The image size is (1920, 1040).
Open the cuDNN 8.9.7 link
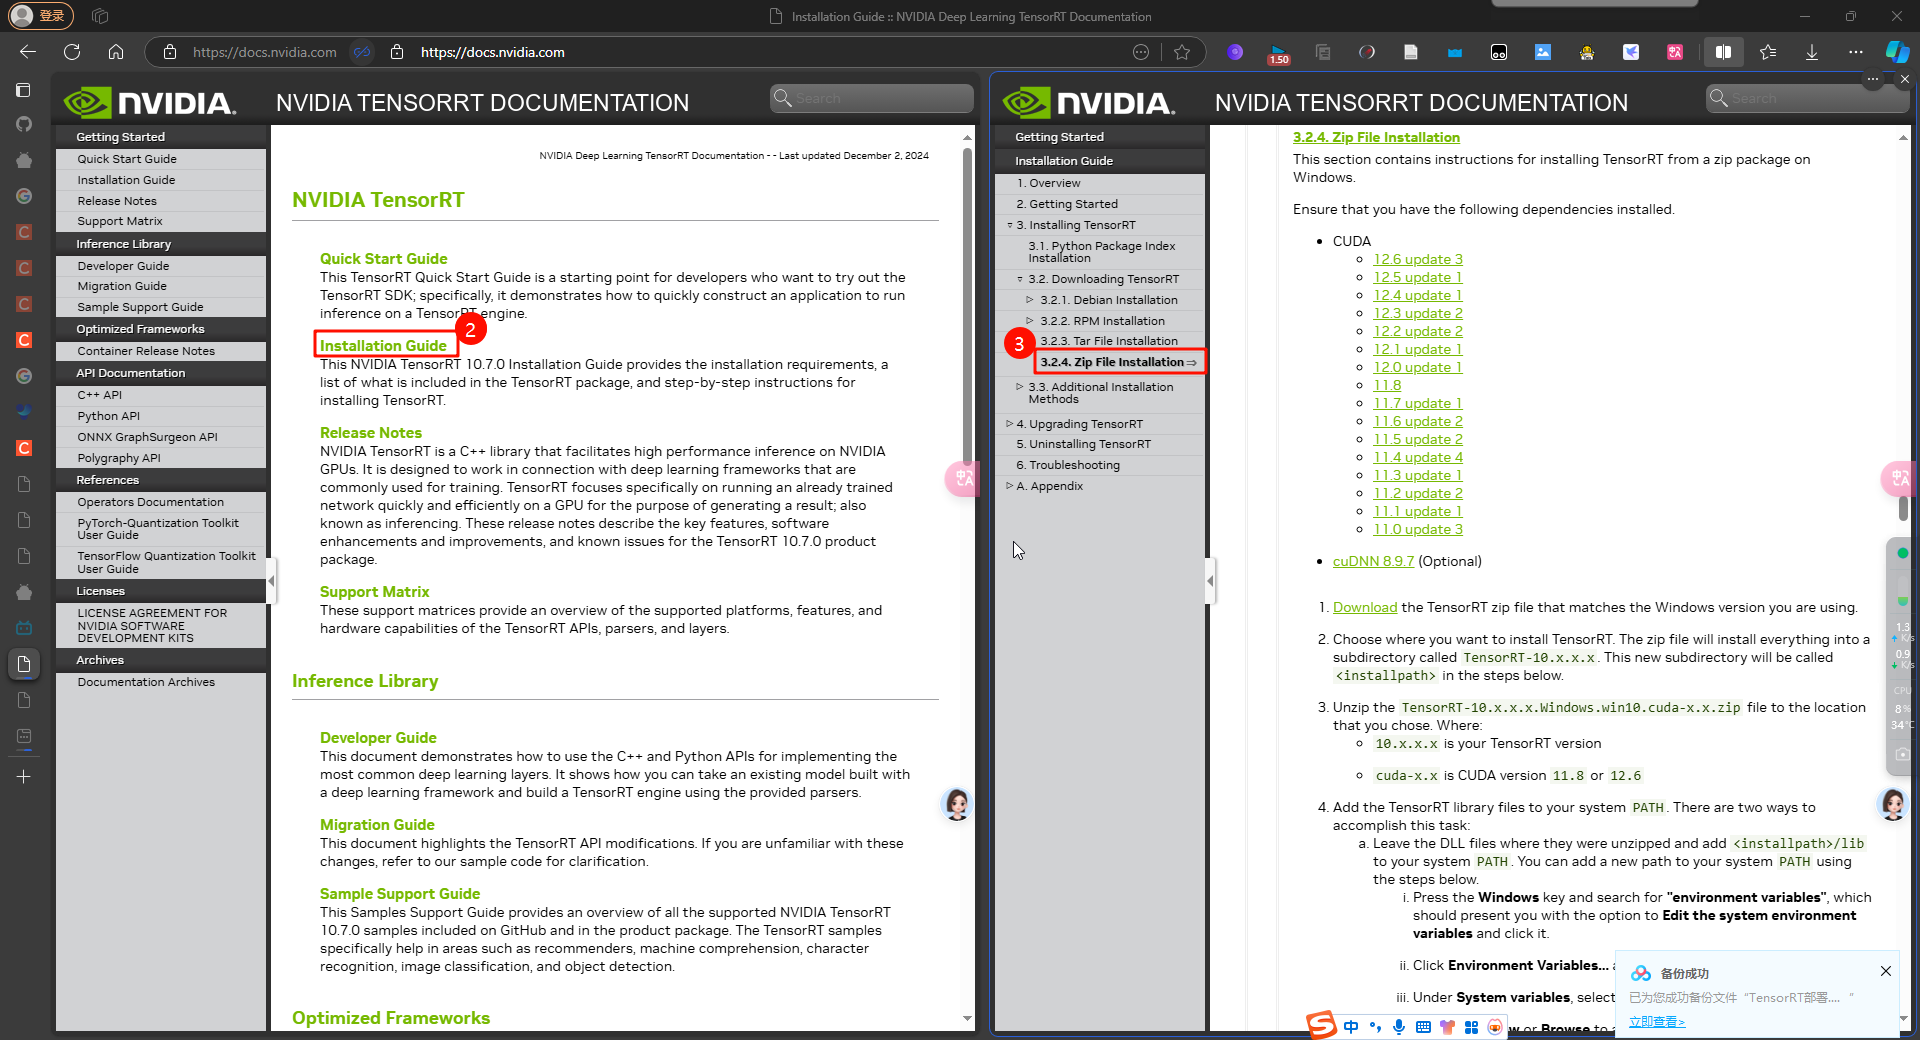pos(1373,561)
